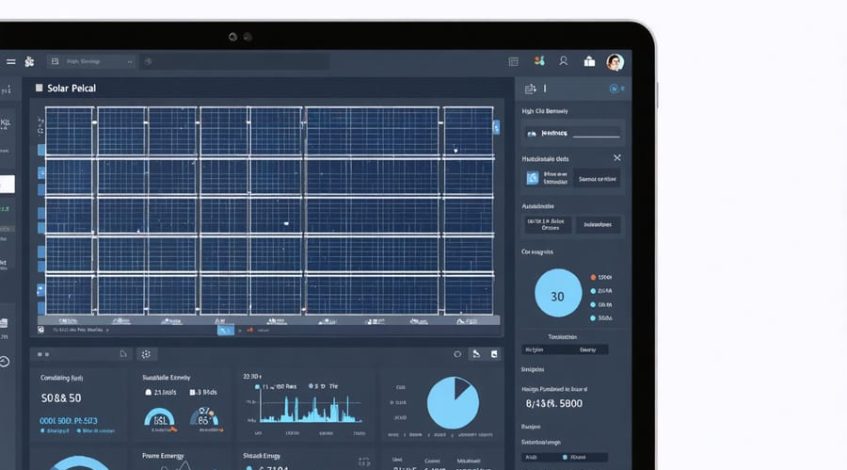Click the user profile avatar
847x470 pixels.
[615, 62]
